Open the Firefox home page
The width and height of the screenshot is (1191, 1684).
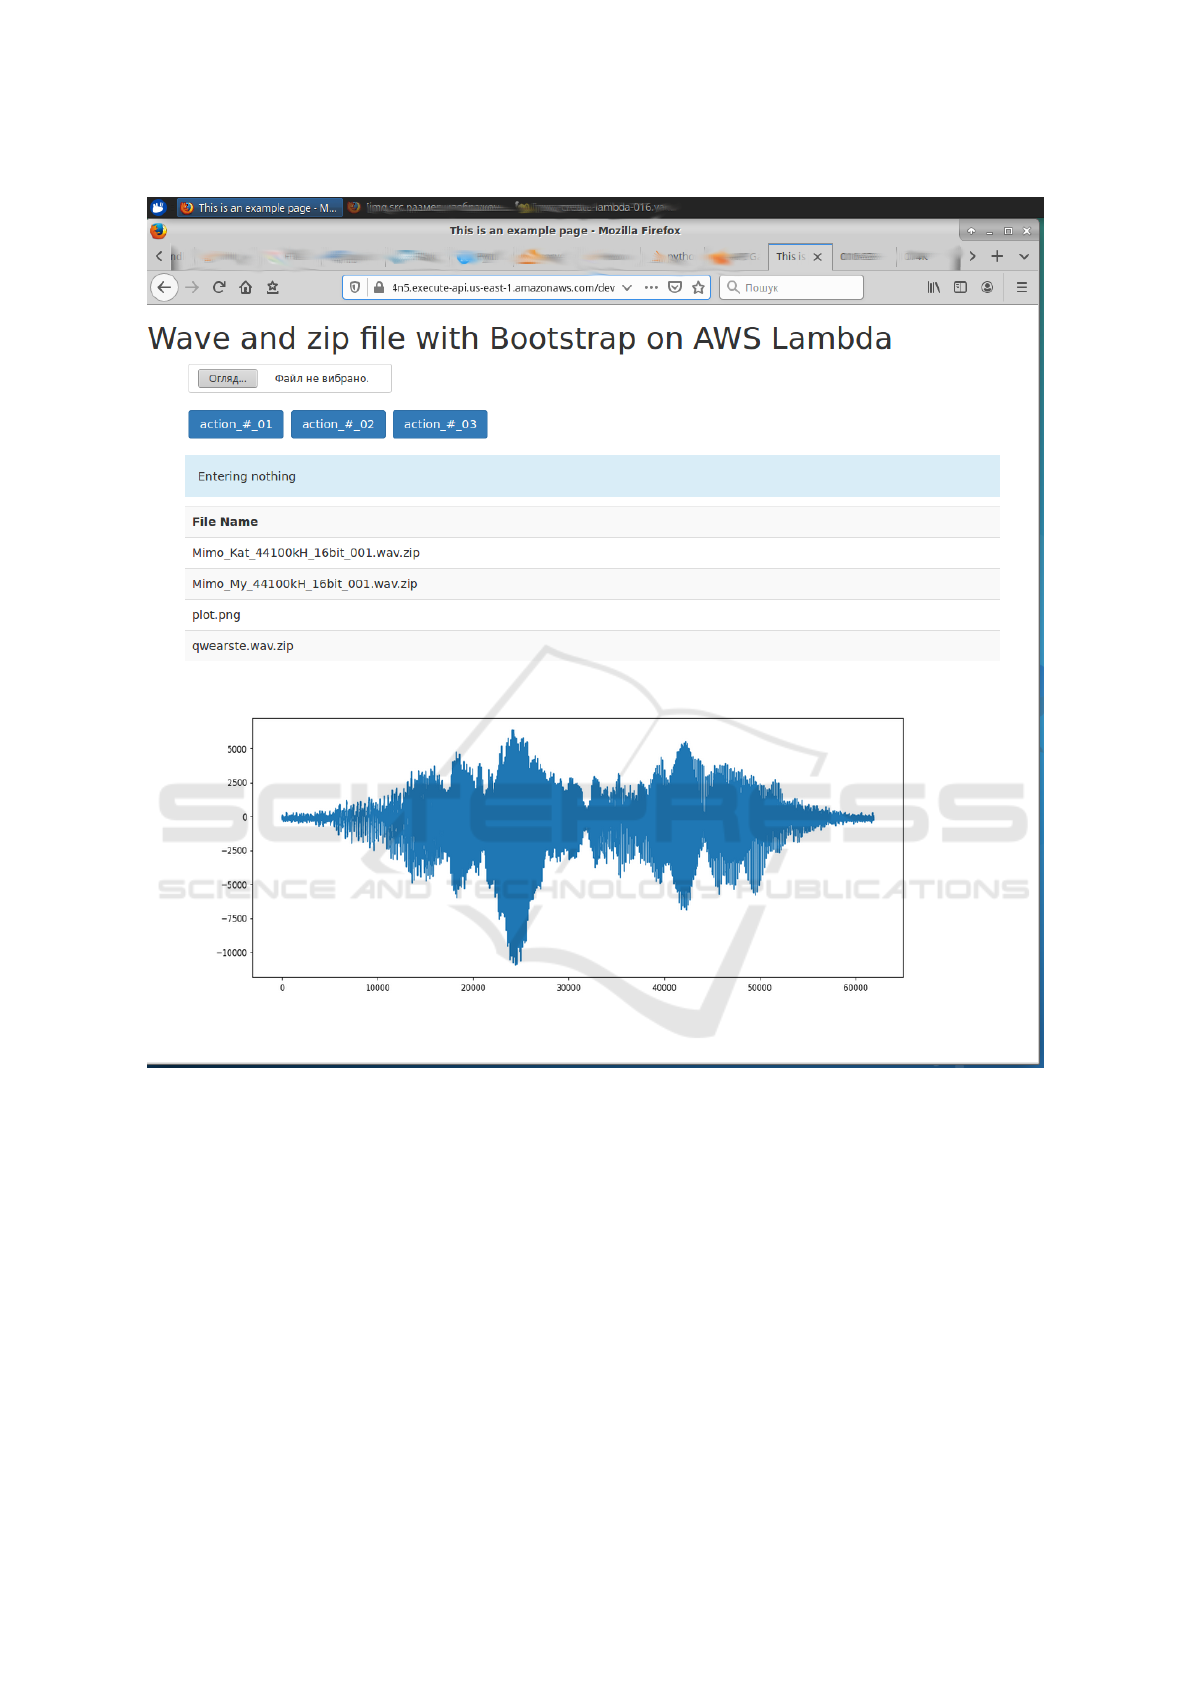click(x=246, y=287)
